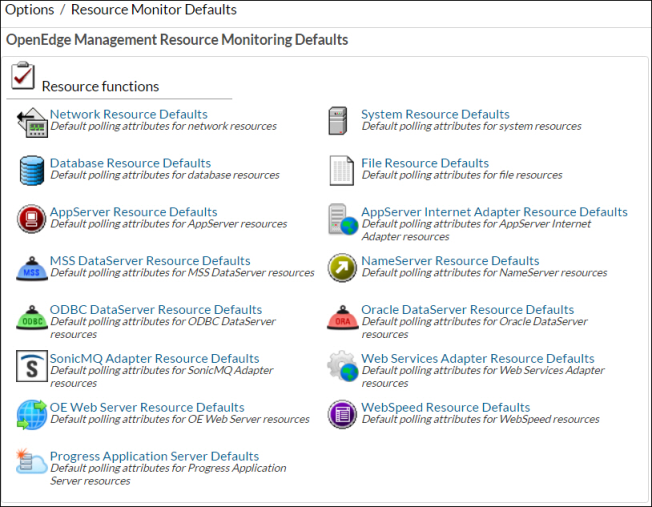Open Oracle DataServer Resource Defaults link
652x507 pixels.
467,309
